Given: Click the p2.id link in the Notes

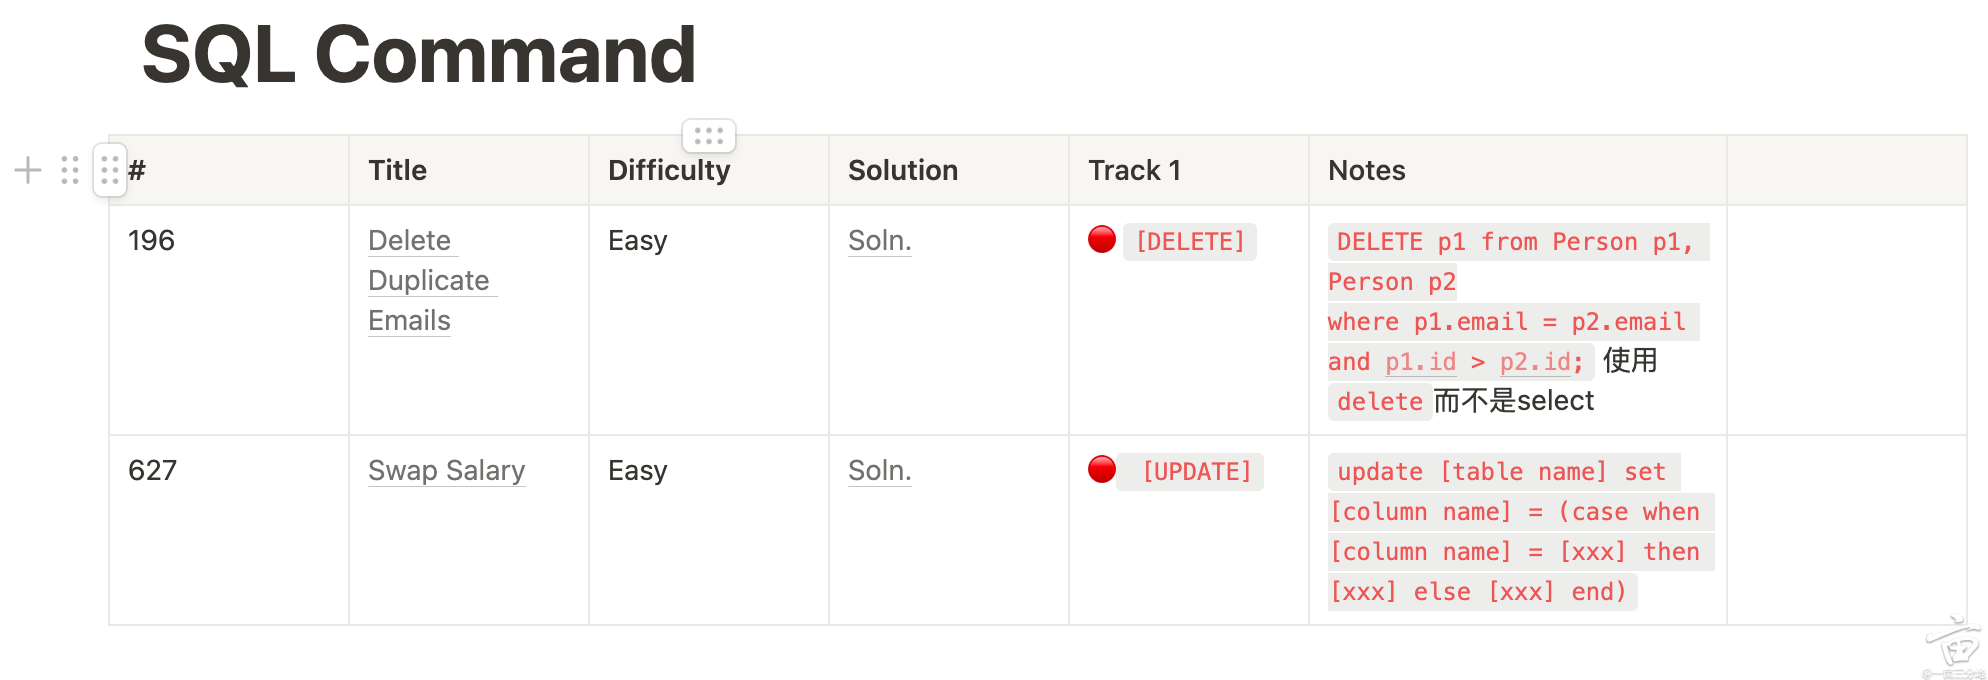Looking at the screenshot, I should point(1535,362).
